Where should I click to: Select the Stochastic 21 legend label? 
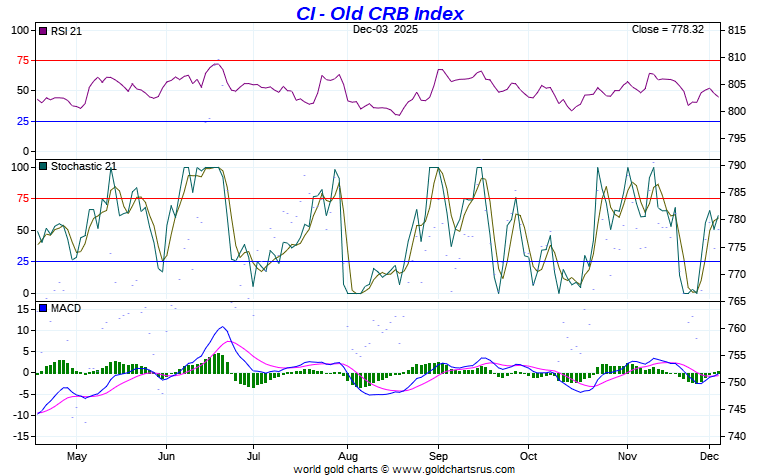click(x=84, y=167)
